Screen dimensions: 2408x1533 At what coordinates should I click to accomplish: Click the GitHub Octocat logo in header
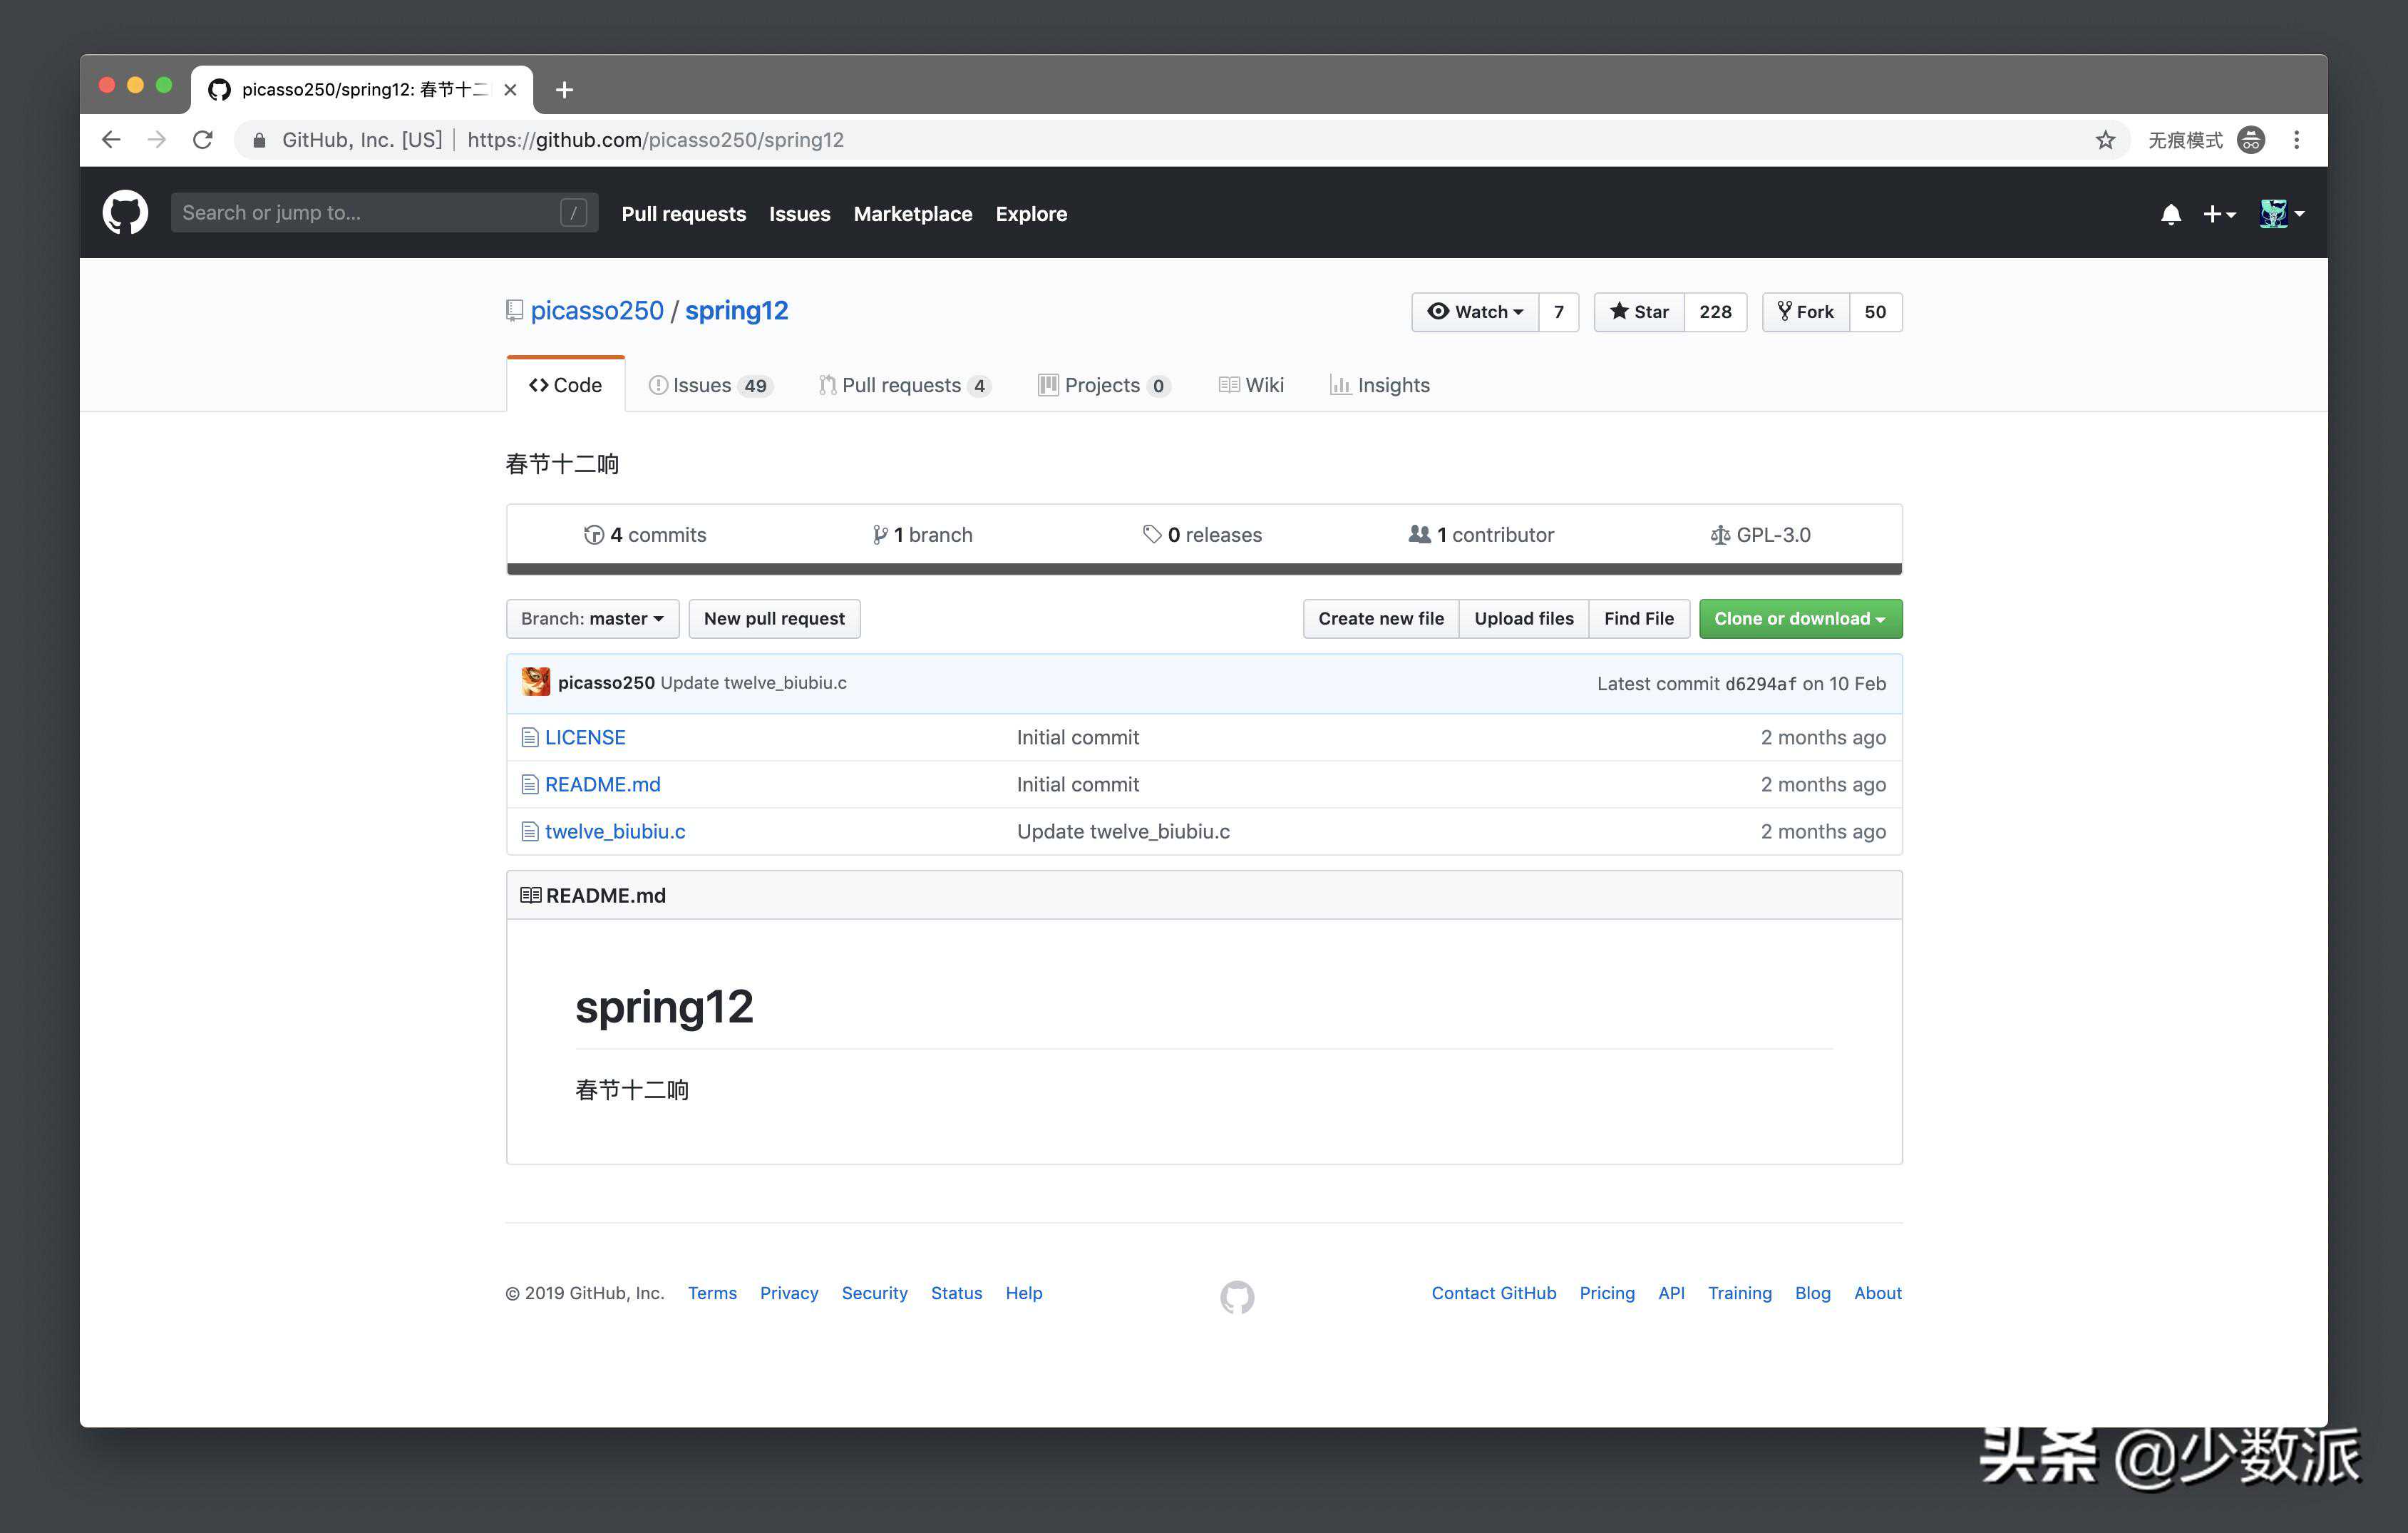(125, 213)
